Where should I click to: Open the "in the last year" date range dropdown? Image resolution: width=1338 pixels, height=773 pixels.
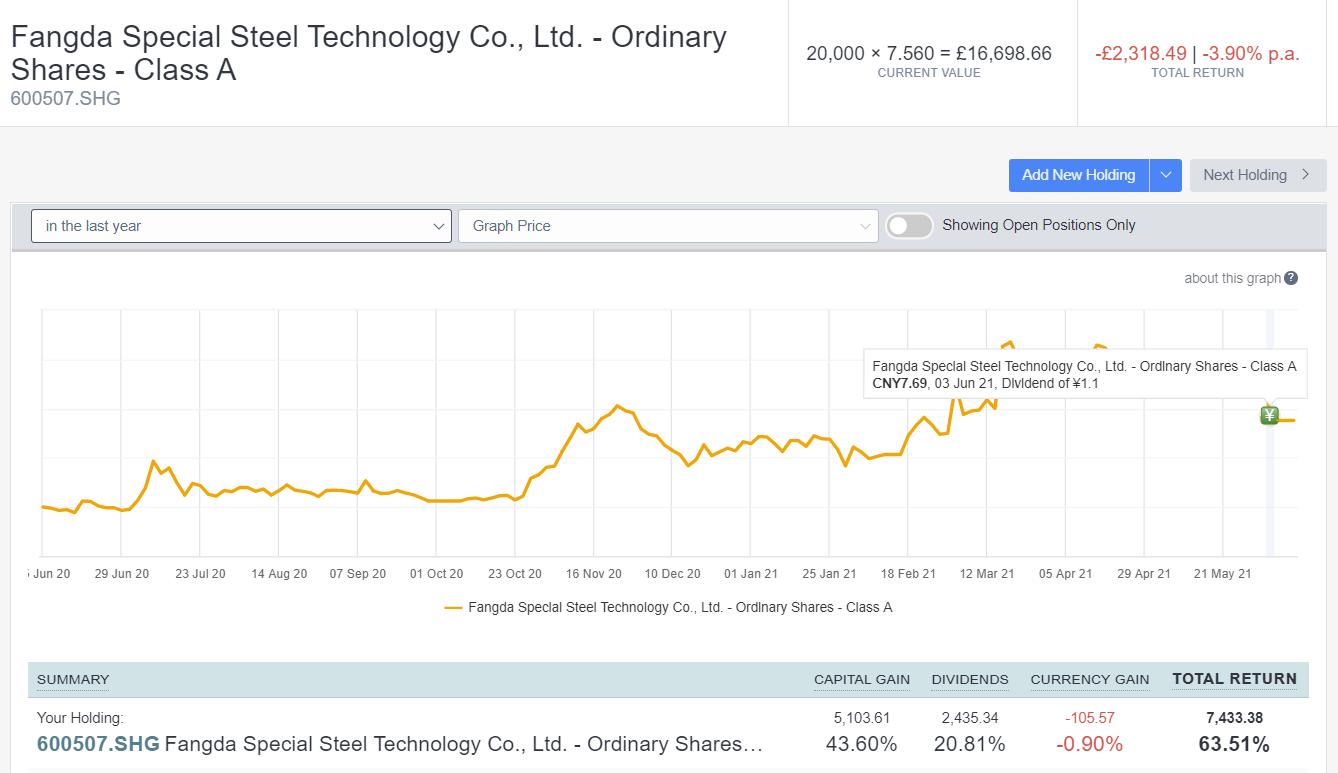tap(240, 226)
